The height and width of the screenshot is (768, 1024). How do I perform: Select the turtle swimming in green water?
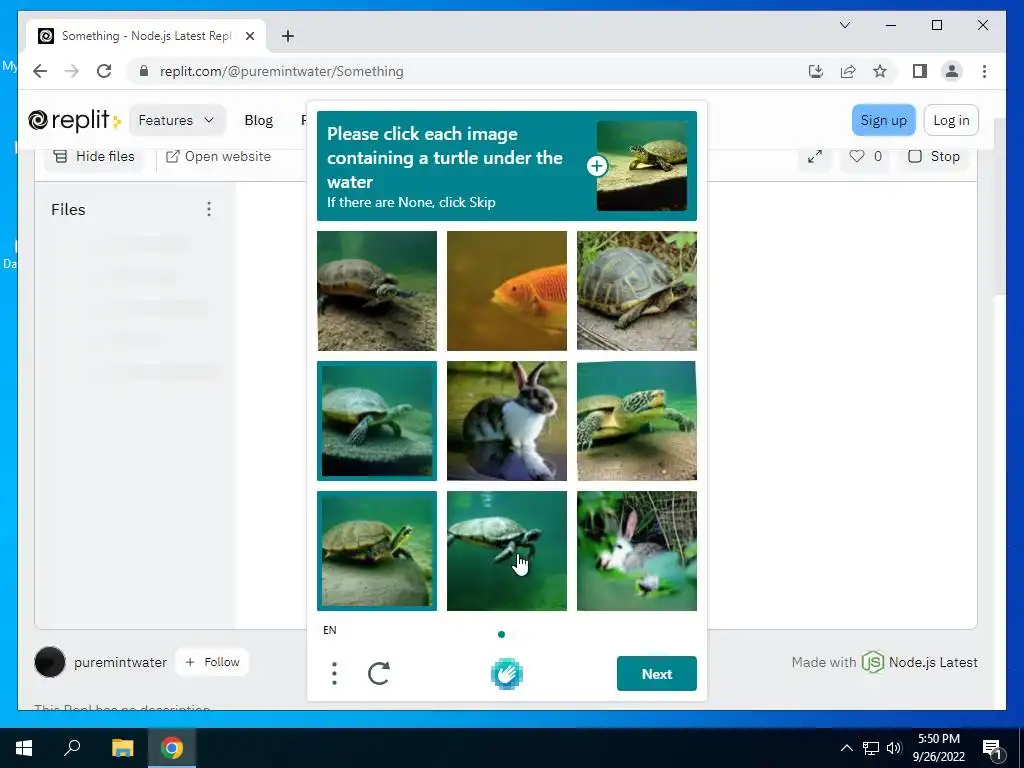pos(507,551)
